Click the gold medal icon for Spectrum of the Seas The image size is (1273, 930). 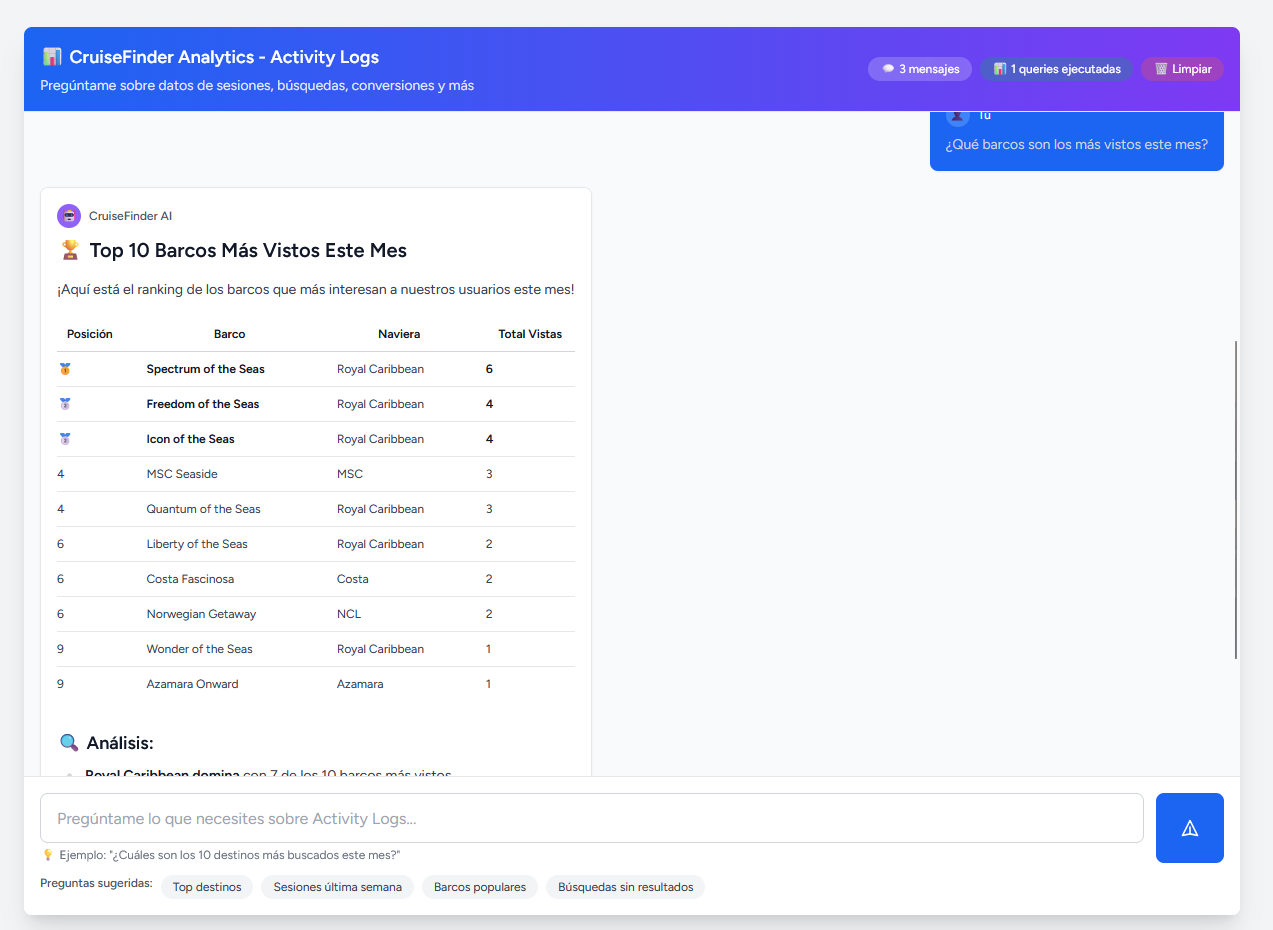65,368
